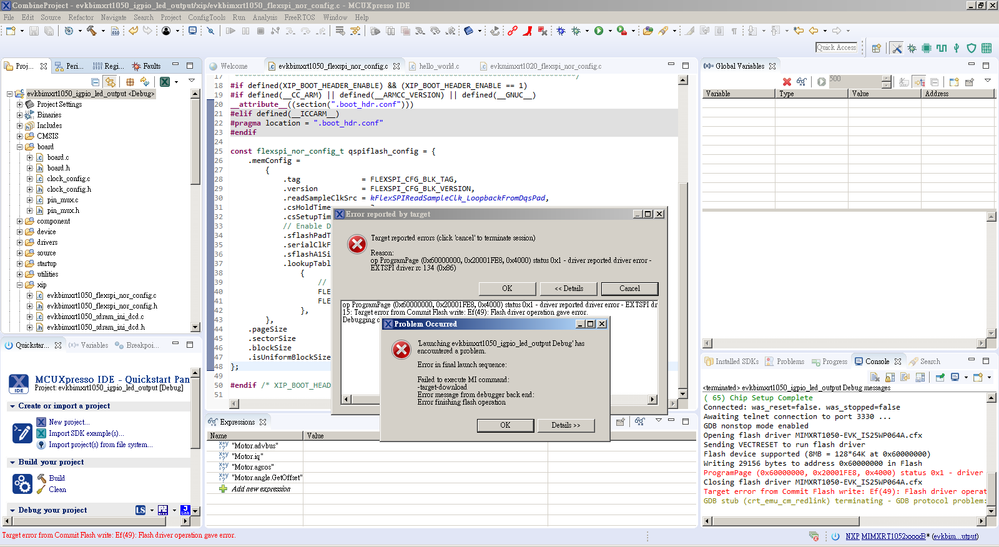Click the error details horizontal scrollbar
This screenshot has height=547, width=999.
[500, 399]
